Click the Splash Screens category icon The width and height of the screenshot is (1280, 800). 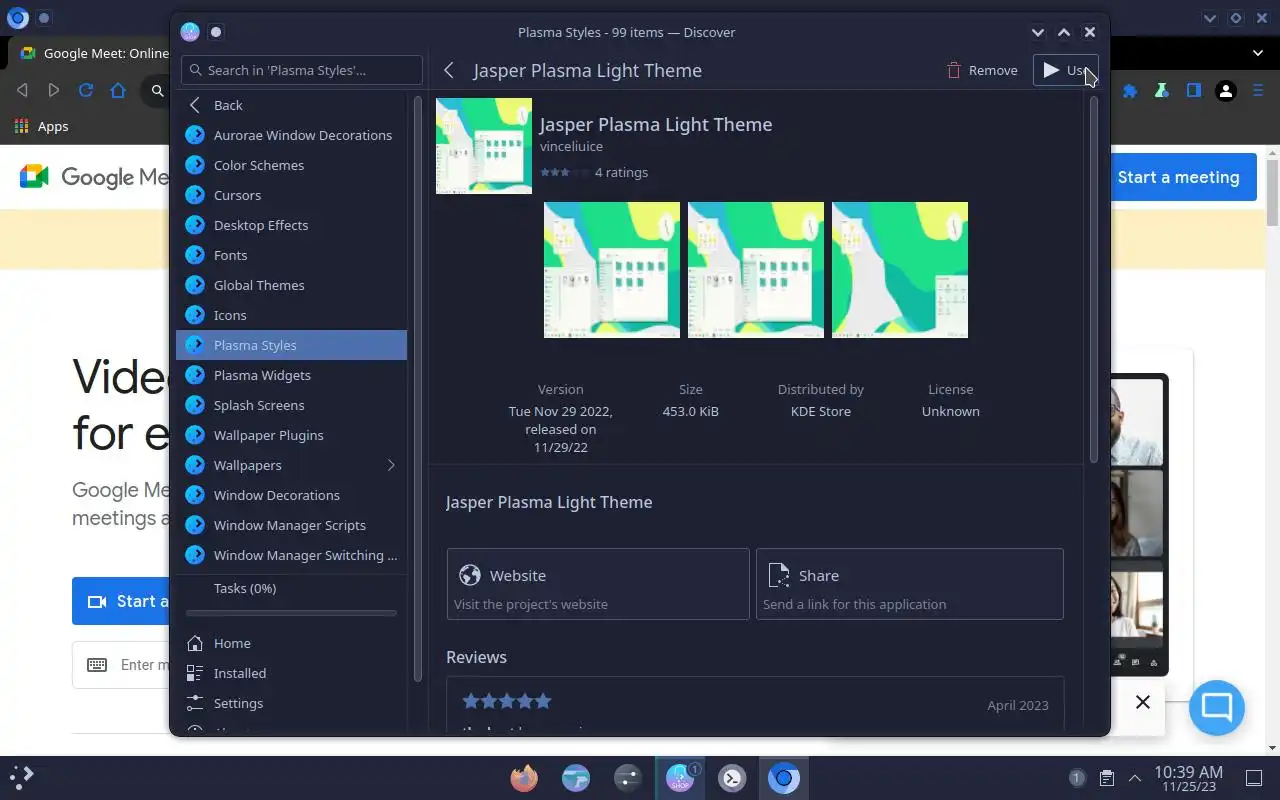[x=195, y=405]
